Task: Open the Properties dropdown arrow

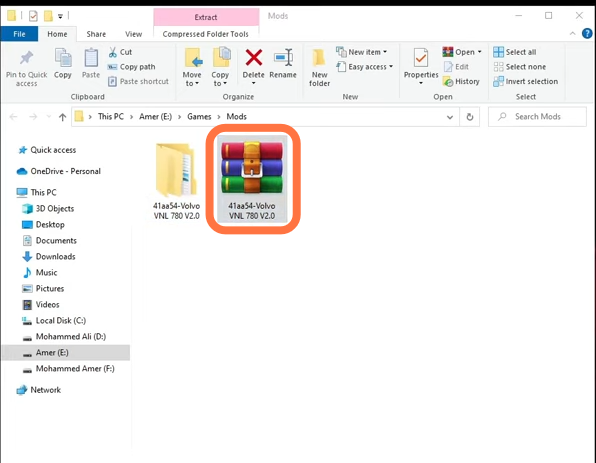Action: pos(421,82)
